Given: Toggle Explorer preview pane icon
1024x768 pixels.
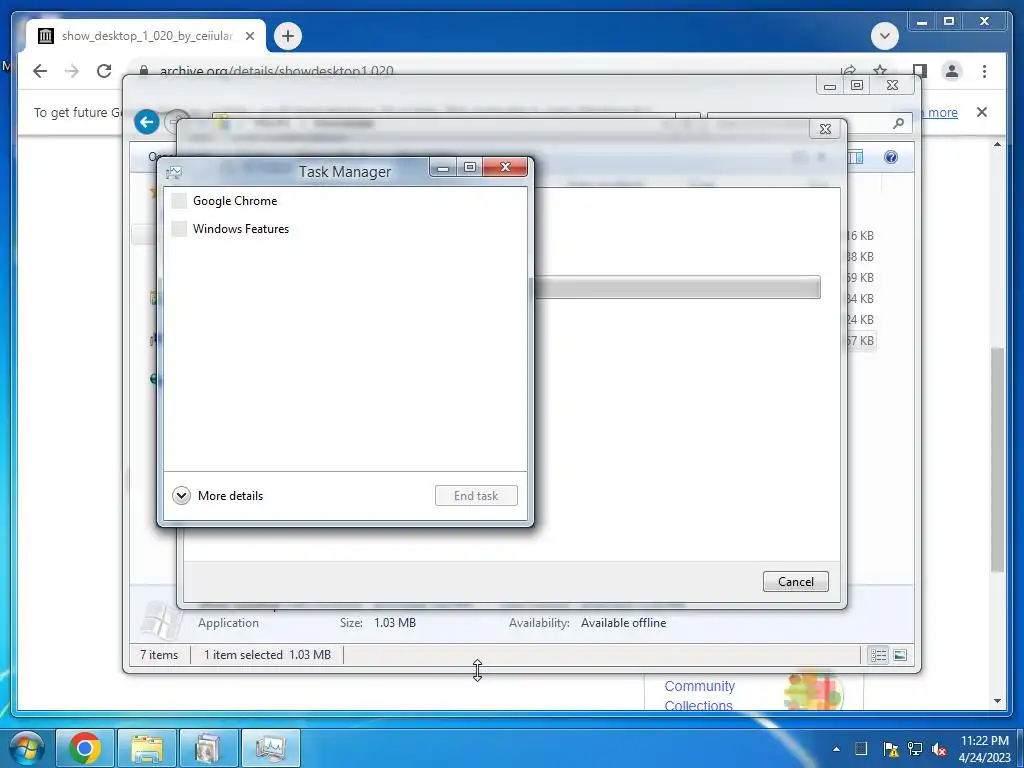Looking at the screenshot, I should 856,157.
